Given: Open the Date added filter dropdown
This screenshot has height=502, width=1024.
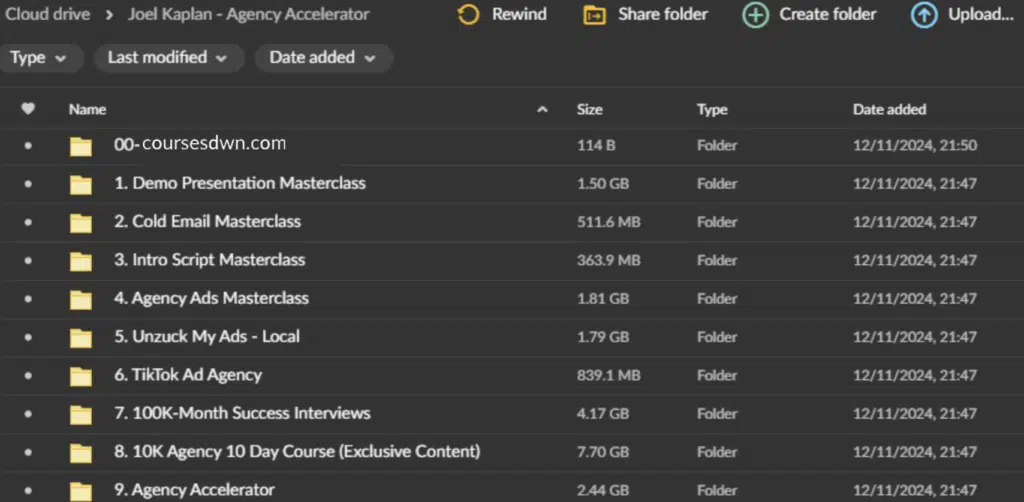Looking at the screenshot, I should 323,58.
